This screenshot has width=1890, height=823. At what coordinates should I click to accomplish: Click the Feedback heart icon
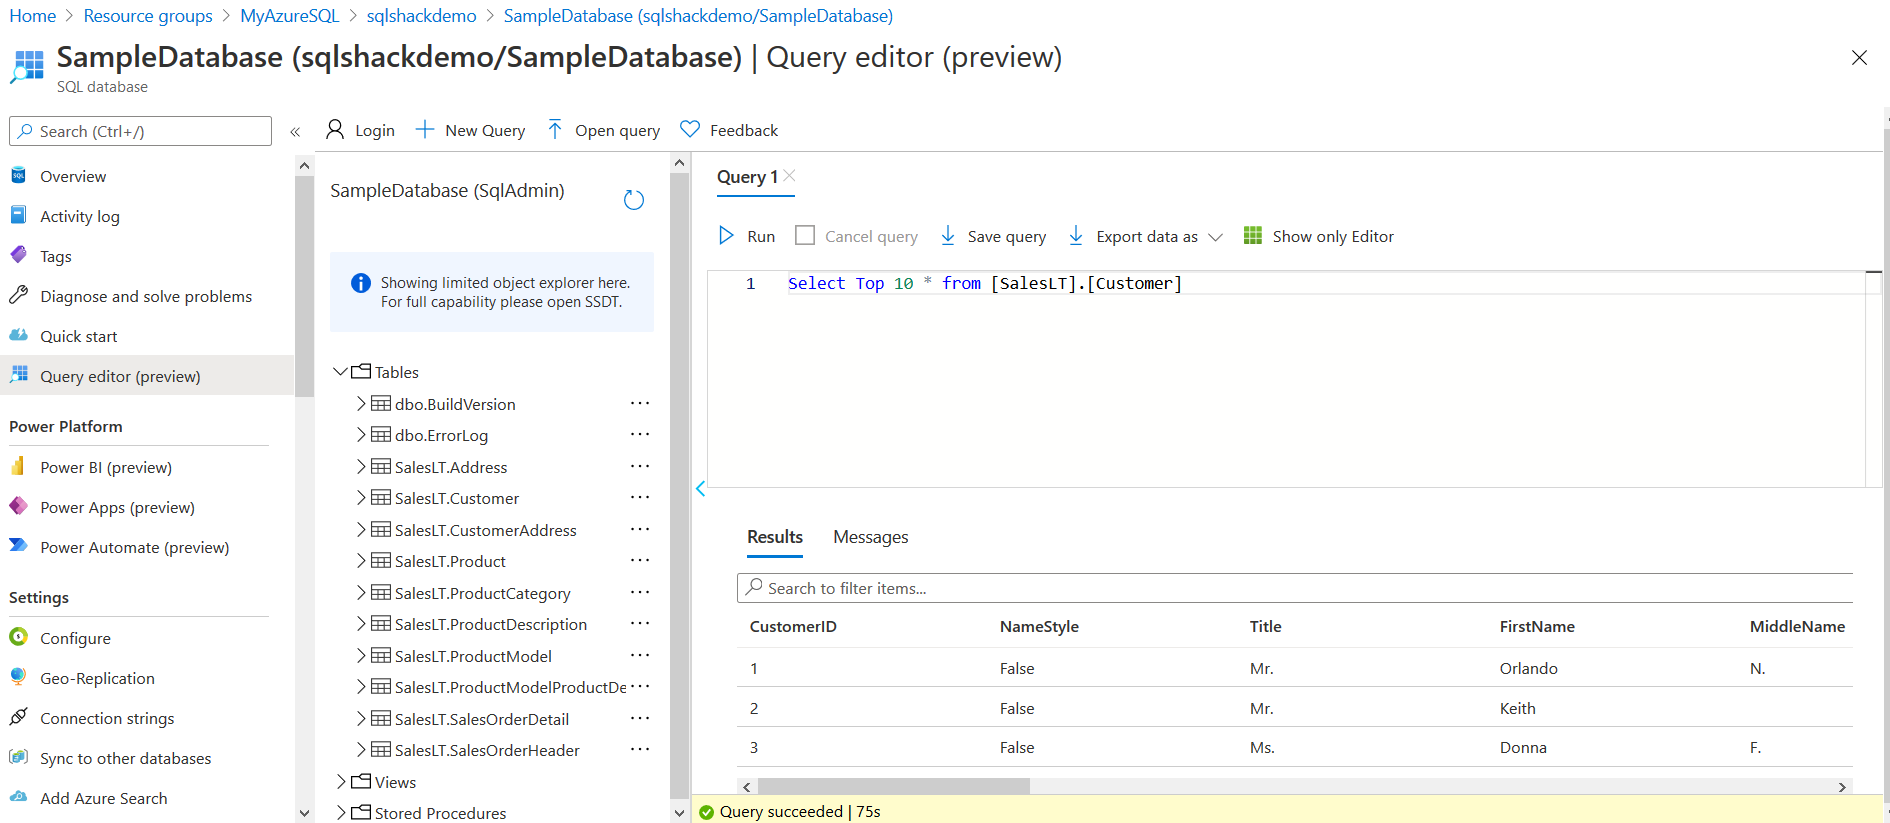pos(690,130)
